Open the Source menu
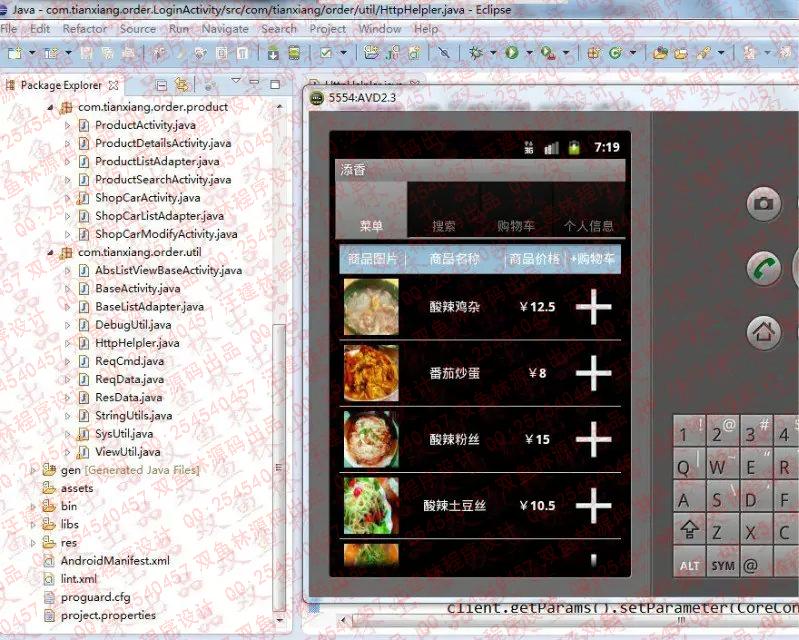The width and height of the screenshot is (799, 640). click(x=138, y=29)
